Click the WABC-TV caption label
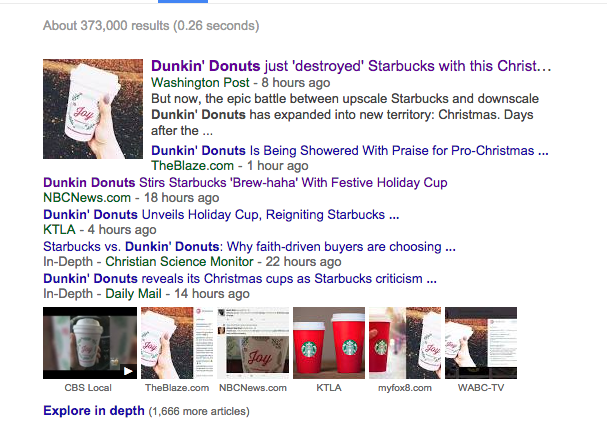 481,388
